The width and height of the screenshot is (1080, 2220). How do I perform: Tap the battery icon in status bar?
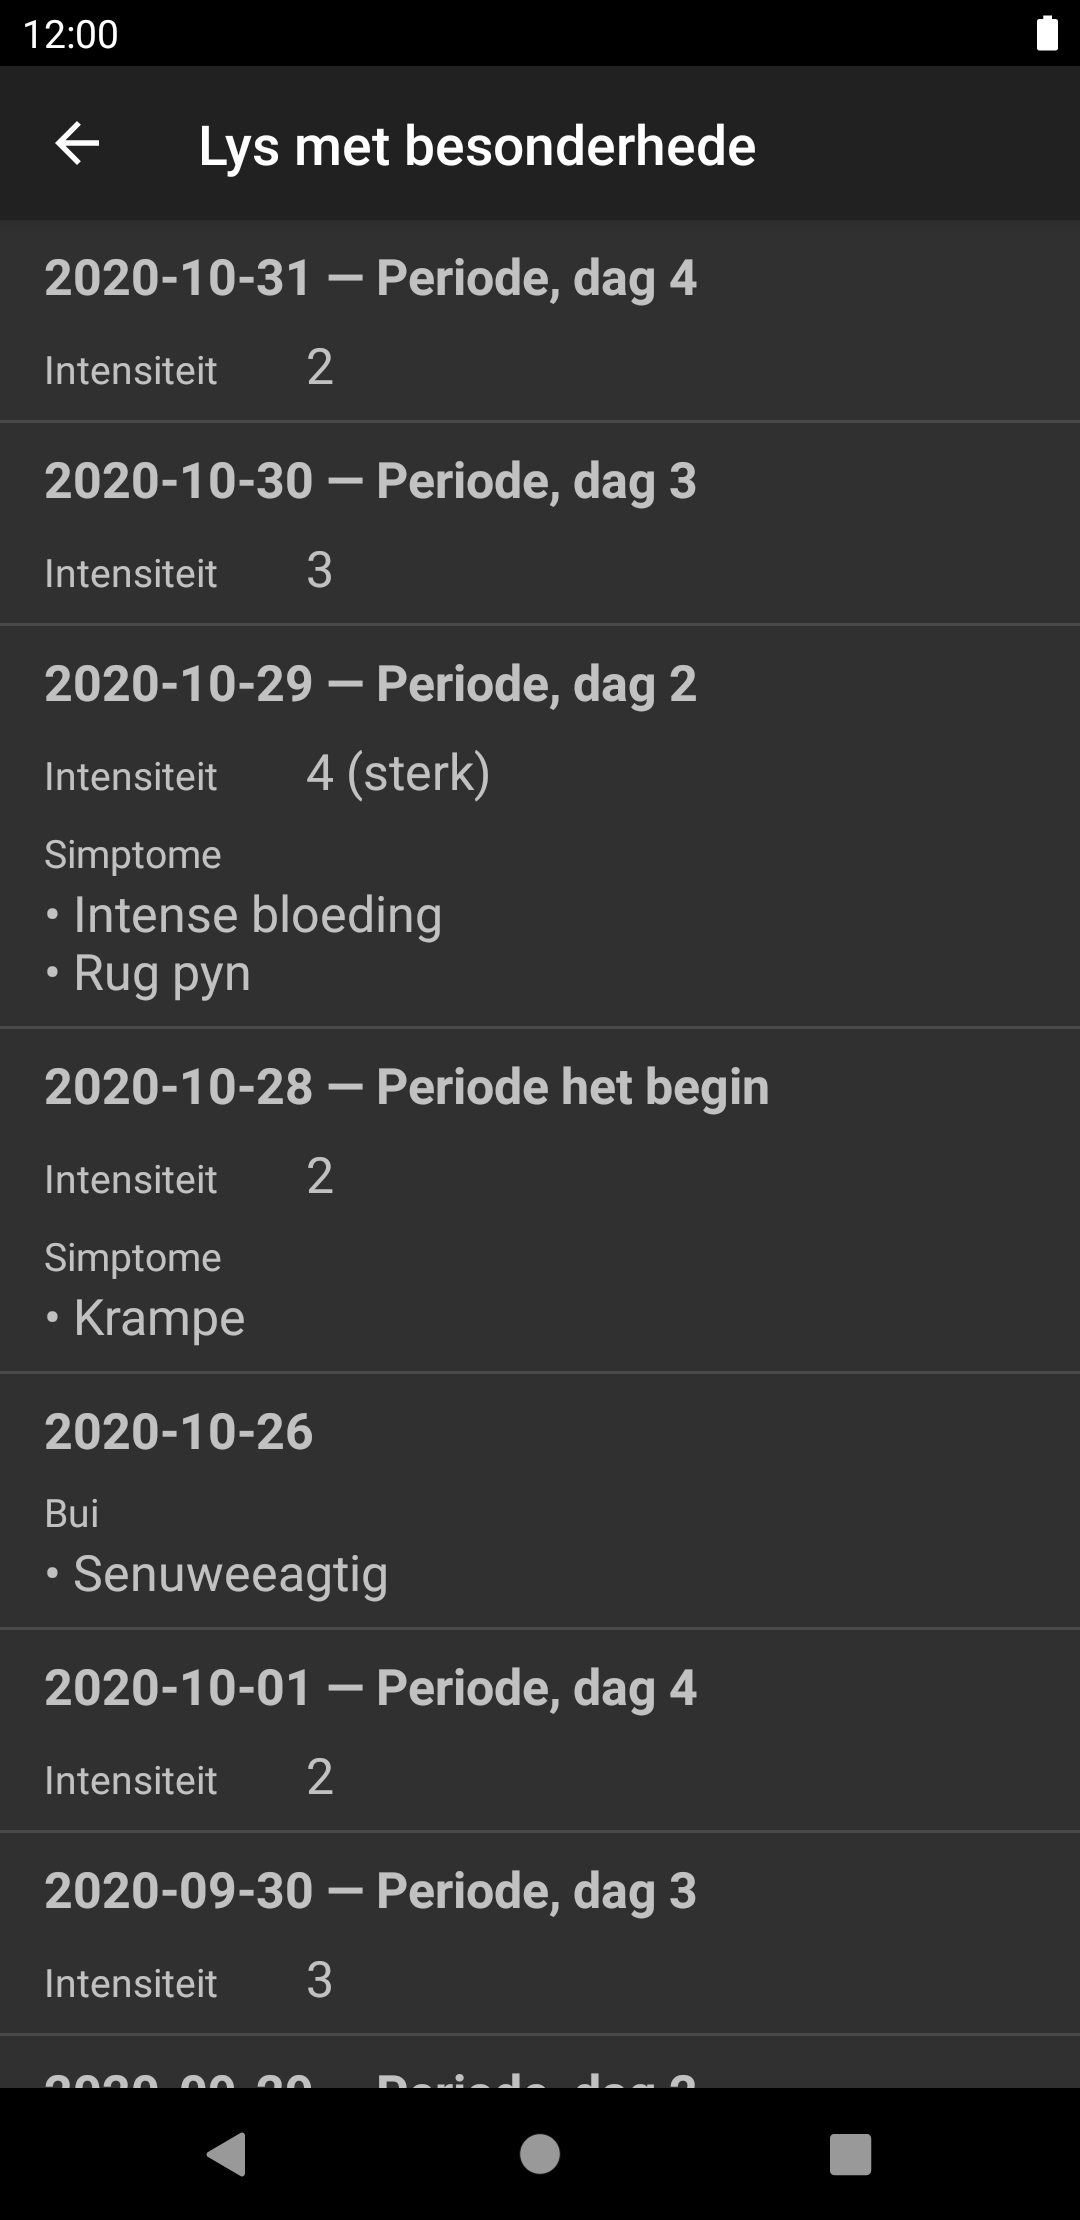(x=1046, y=33)
